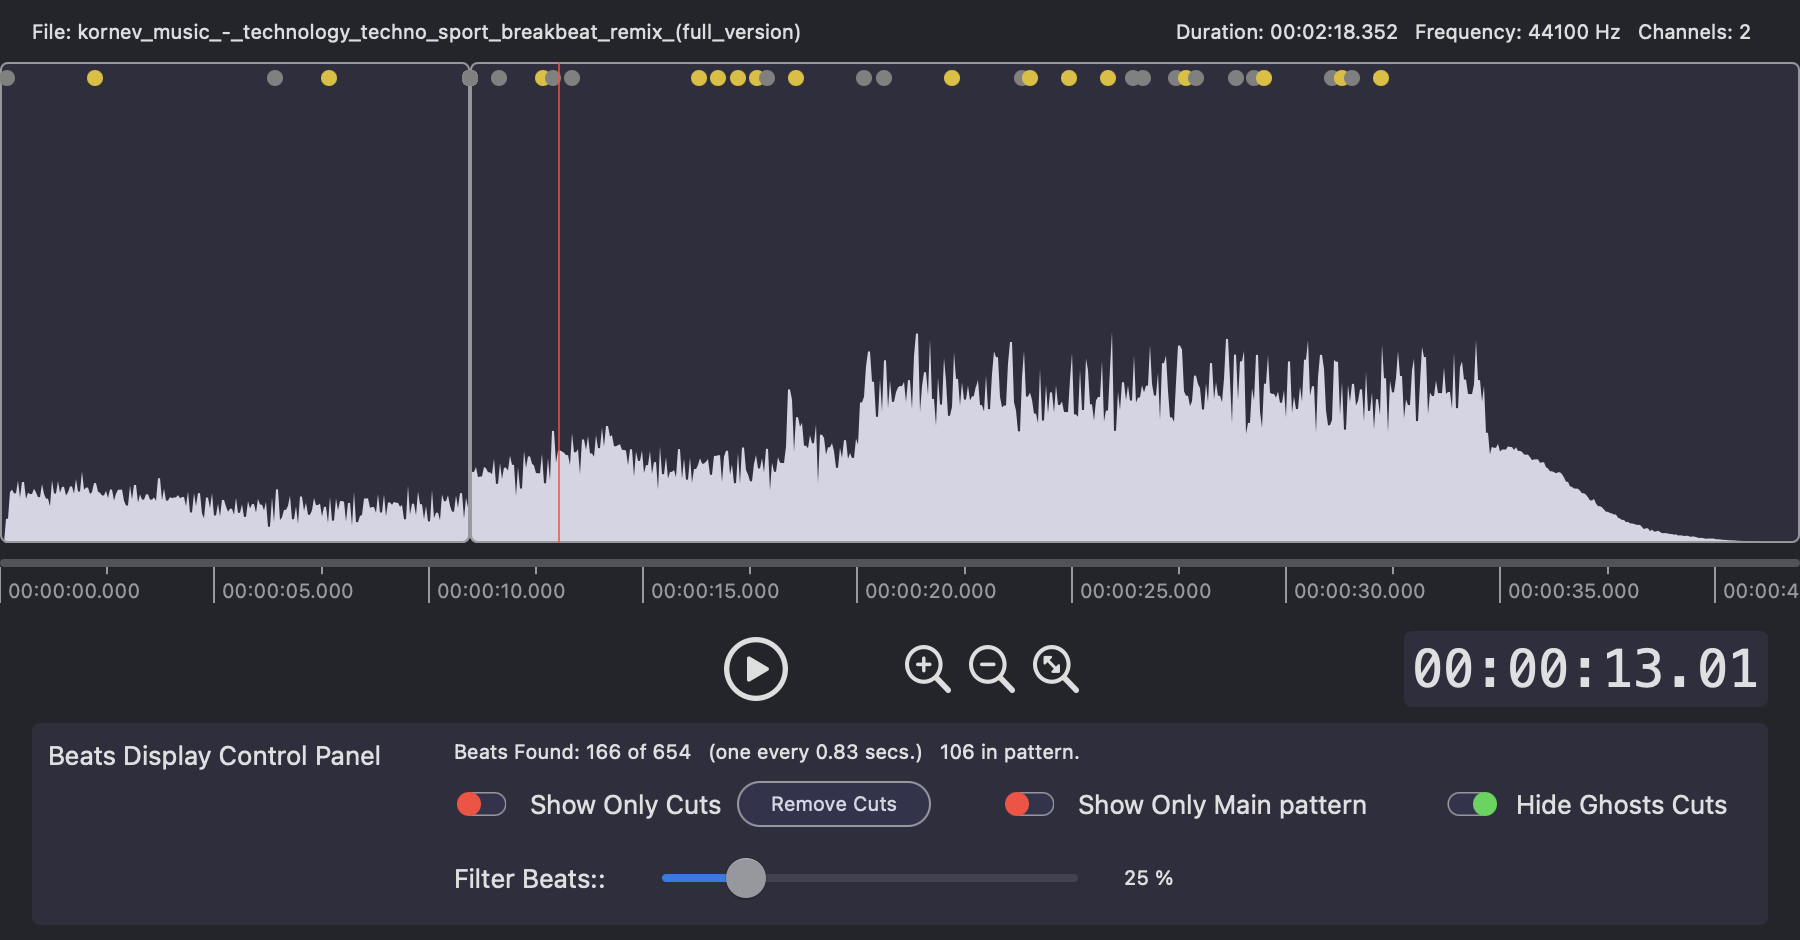Click the 00:00:25.000 ruler label
The width and height of the screenshot is (1800, 940).
(x=1145, y=591)
